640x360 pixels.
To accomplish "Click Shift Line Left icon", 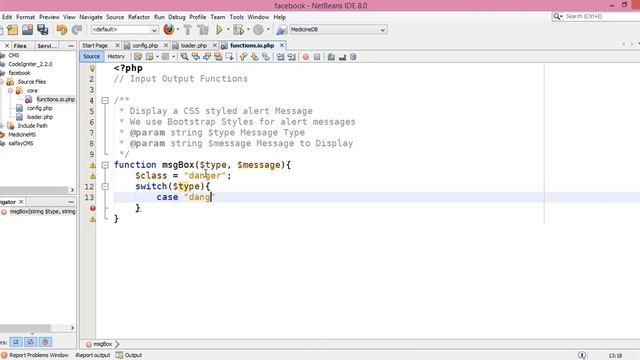I will point(280,57).
